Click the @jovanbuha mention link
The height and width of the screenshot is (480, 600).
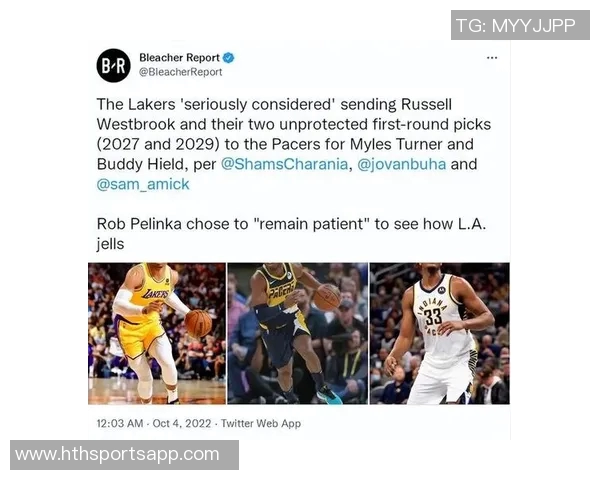pos(401,164)
